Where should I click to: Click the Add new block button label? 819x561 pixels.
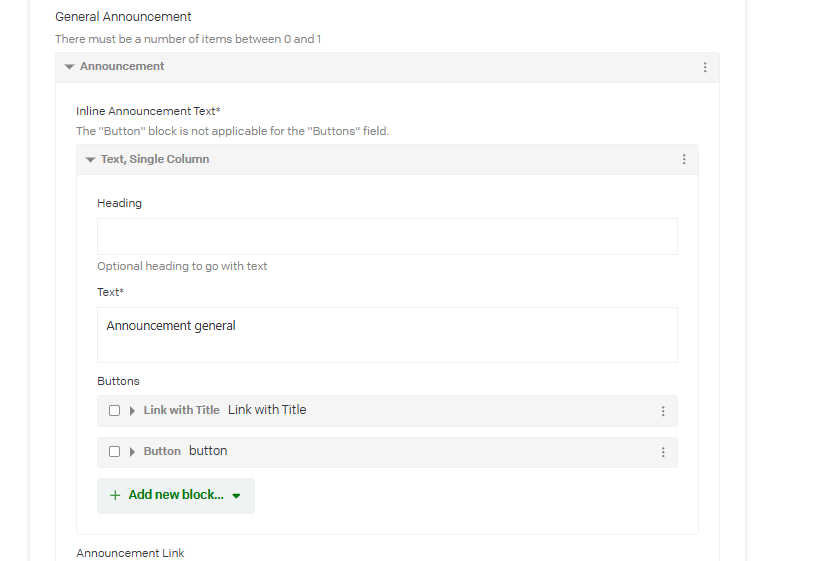(176, 495)
